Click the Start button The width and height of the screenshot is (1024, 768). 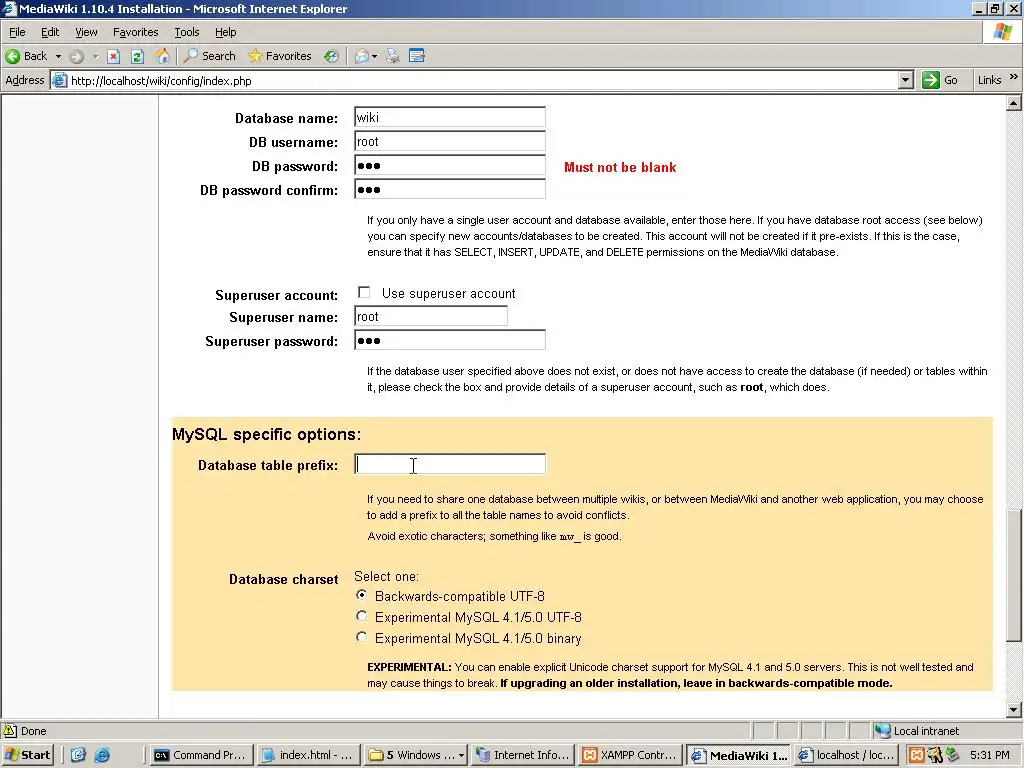pyautogui.click(x=27, y=755)
